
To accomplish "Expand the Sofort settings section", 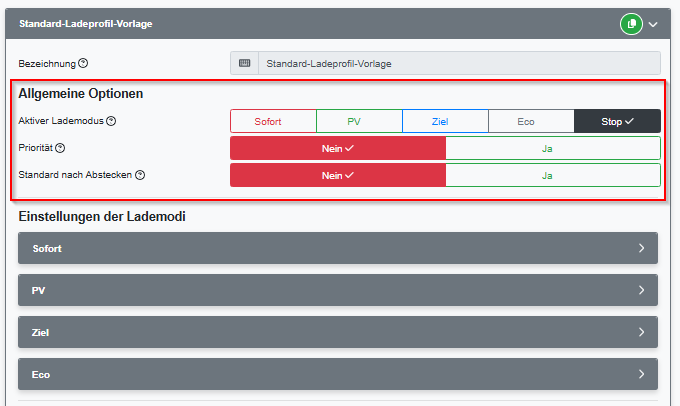I will 338,248.
